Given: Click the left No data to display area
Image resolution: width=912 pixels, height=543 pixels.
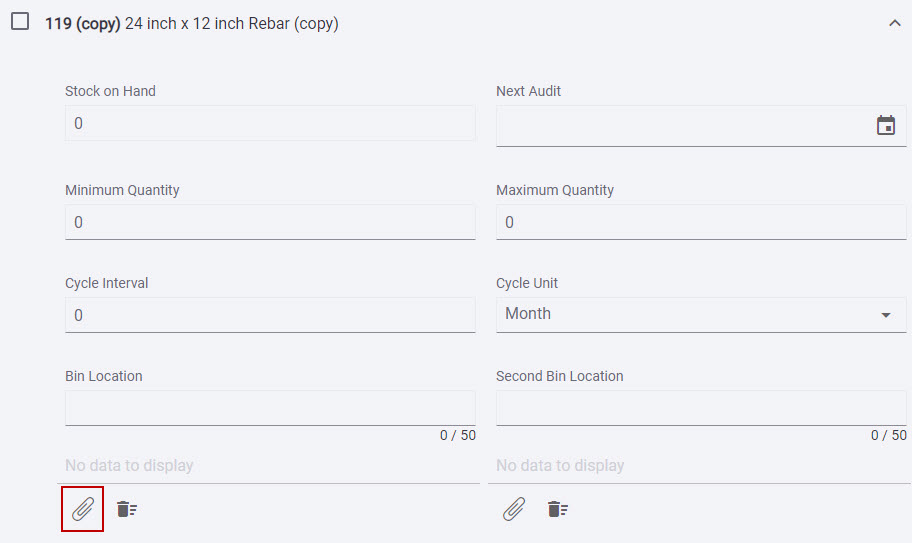Looking at the screenshot, I should pos(129,465).
